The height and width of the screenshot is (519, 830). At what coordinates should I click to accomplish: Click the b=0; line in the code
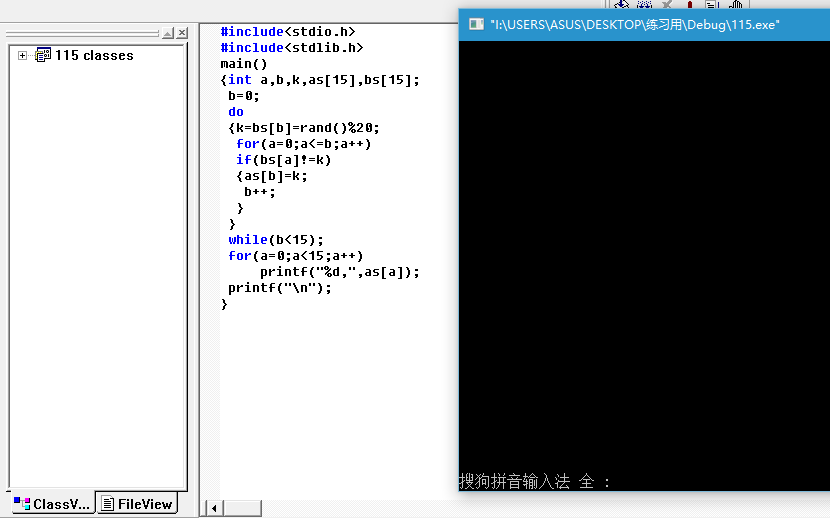coord(243,96)
